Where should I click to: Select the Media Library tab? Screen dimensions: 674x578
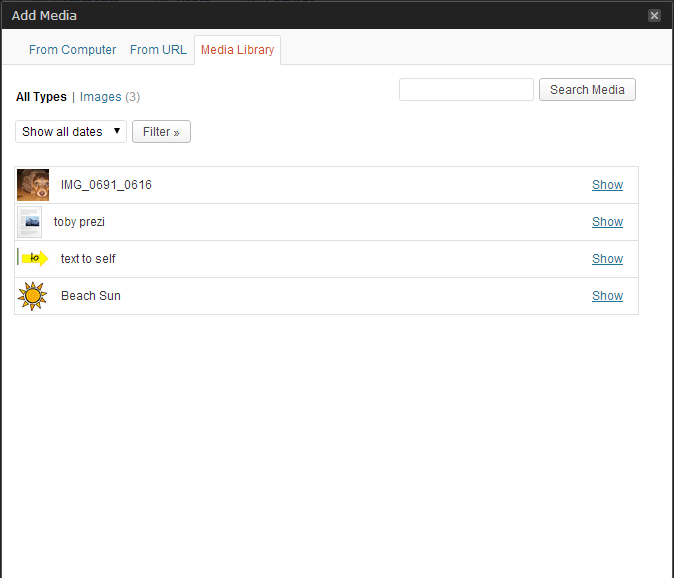pyautogui.click(x=237, y=50)
